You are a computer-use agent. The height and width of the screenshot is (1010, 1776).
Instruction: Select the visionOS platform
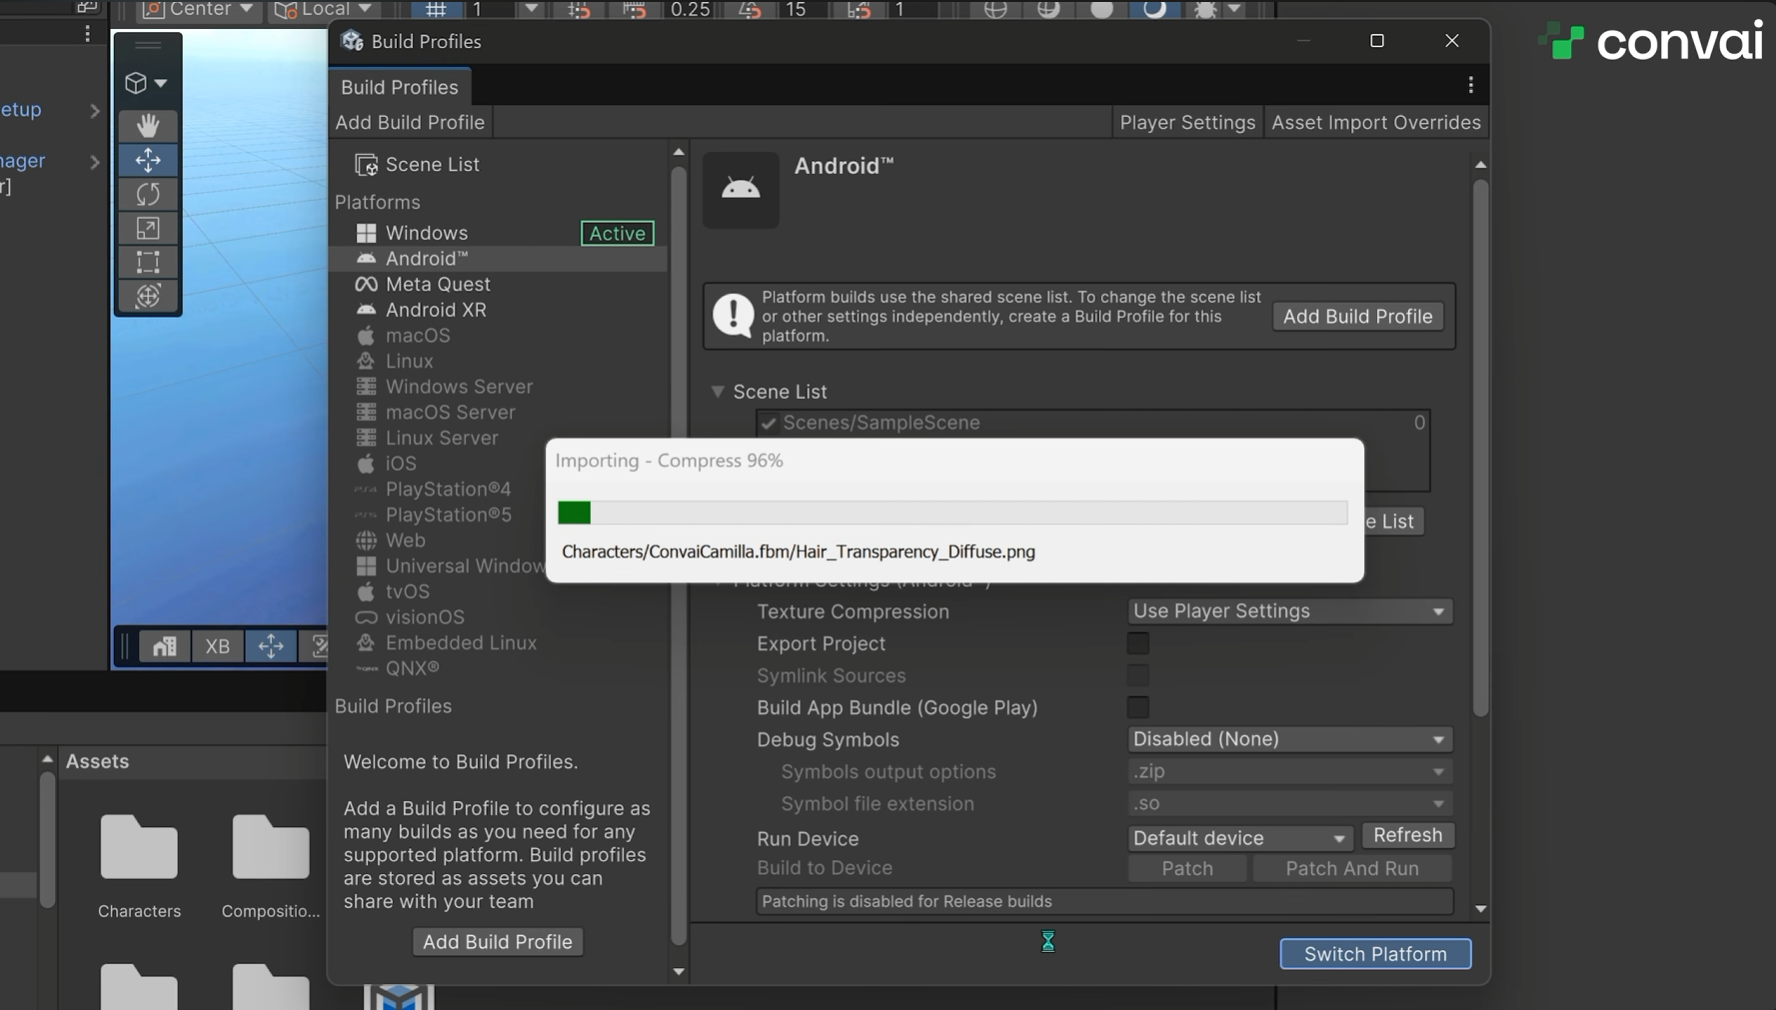(498, 617)
